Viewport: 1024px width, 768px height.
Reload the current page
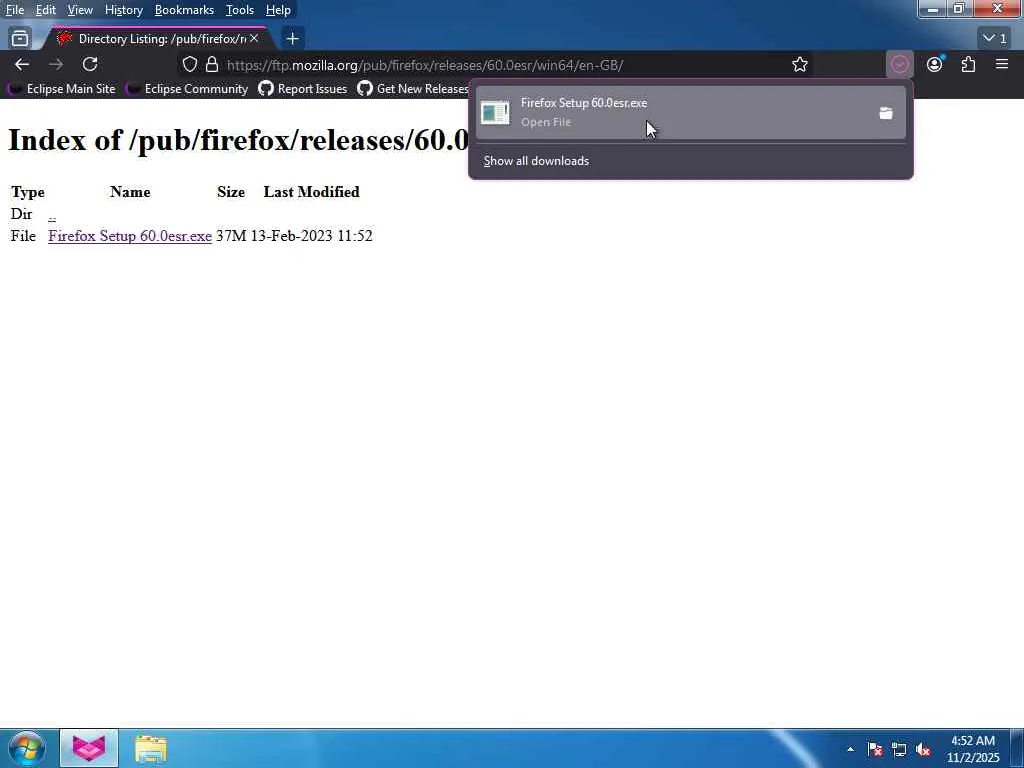90,64
